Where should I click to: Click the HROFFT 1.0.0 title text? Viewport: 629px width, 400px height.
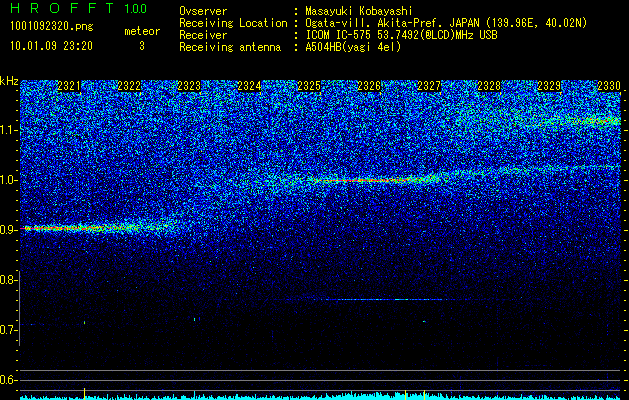[79, 8]
